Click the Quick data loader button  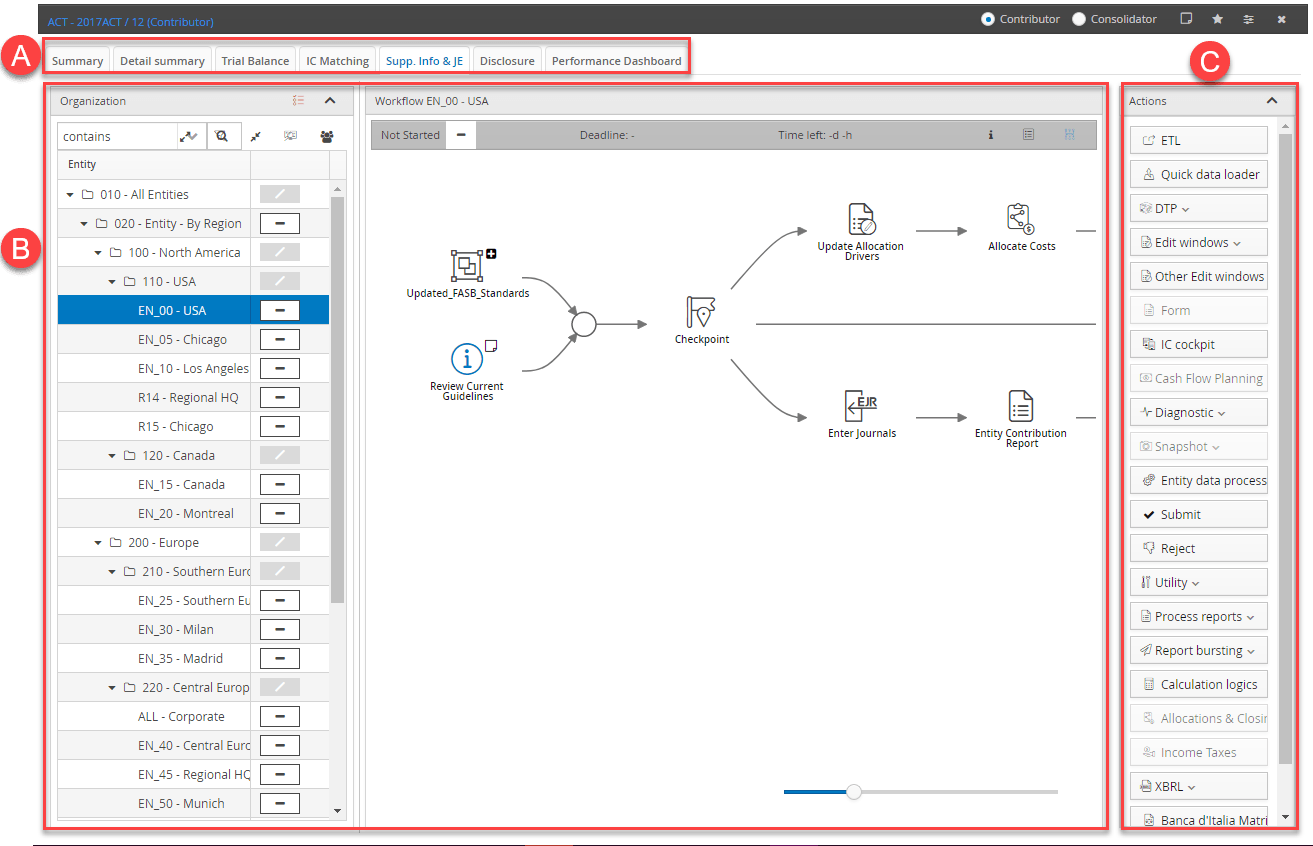point(1199,174)
